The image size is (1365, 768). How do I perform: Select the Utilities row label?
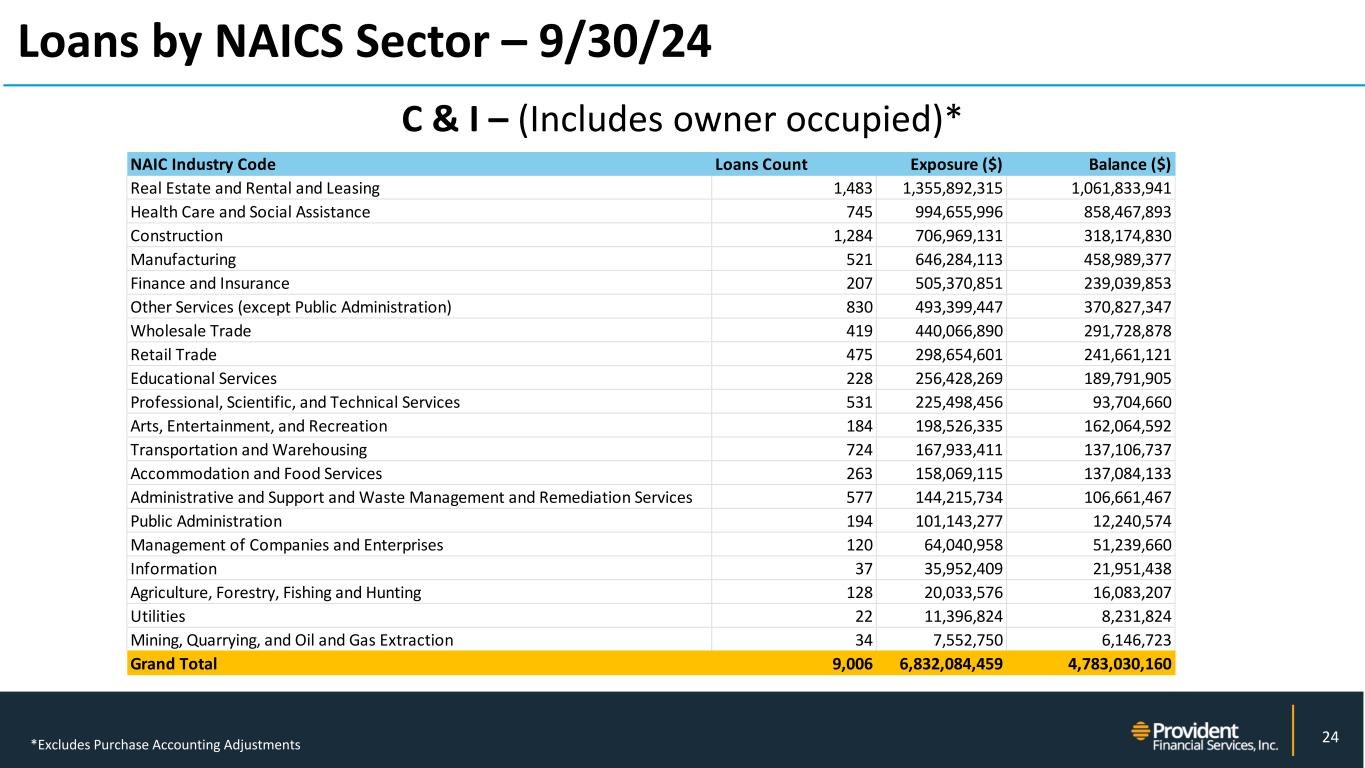click(x=158, y=616)
